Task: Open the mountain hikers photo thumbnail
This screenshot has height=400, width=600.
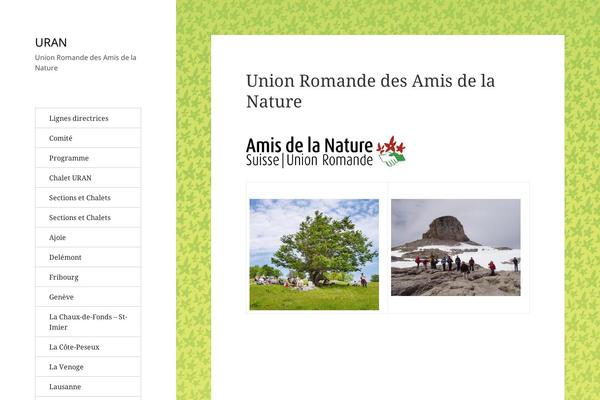Action: click(456, 247)
